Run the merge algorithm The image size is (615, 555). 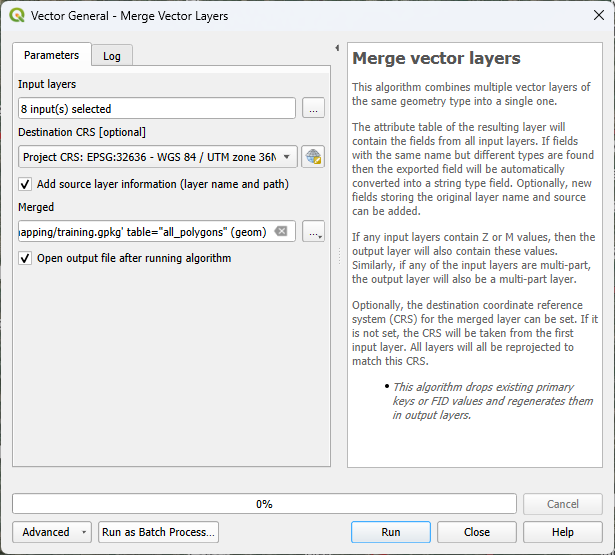point(391,532)
